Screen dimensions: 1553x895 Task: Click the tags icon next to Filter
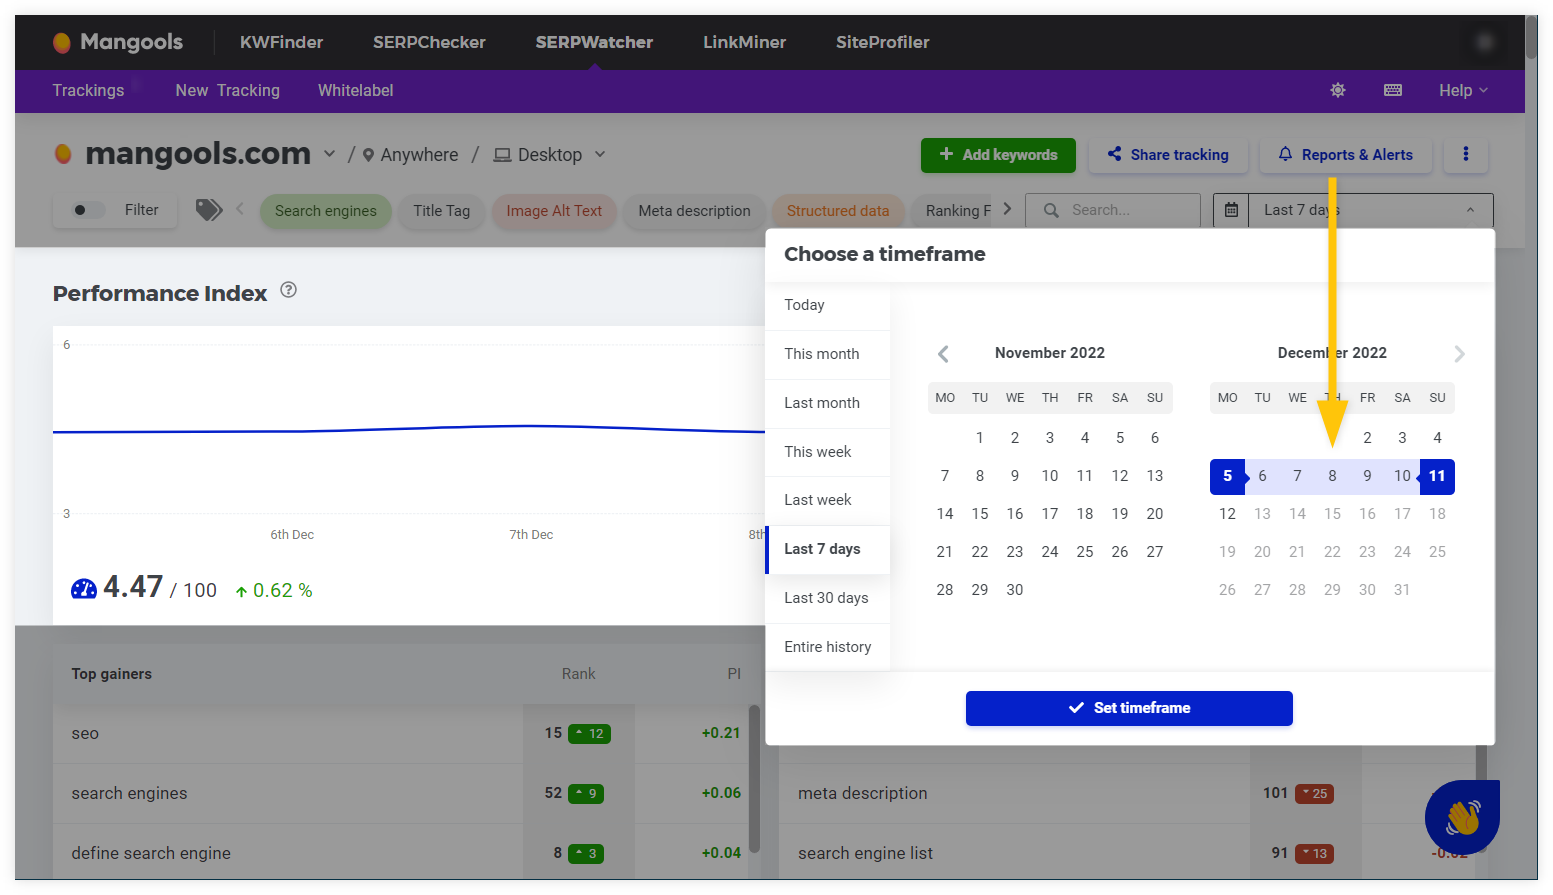(x=208, y=210)
